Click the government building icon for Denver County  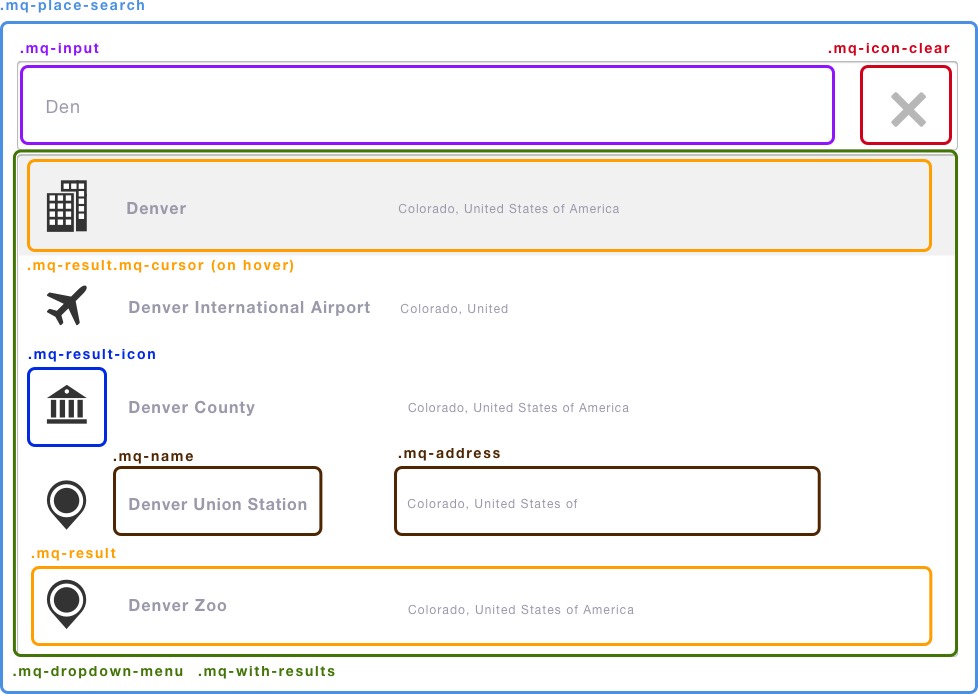click(67, 405)
